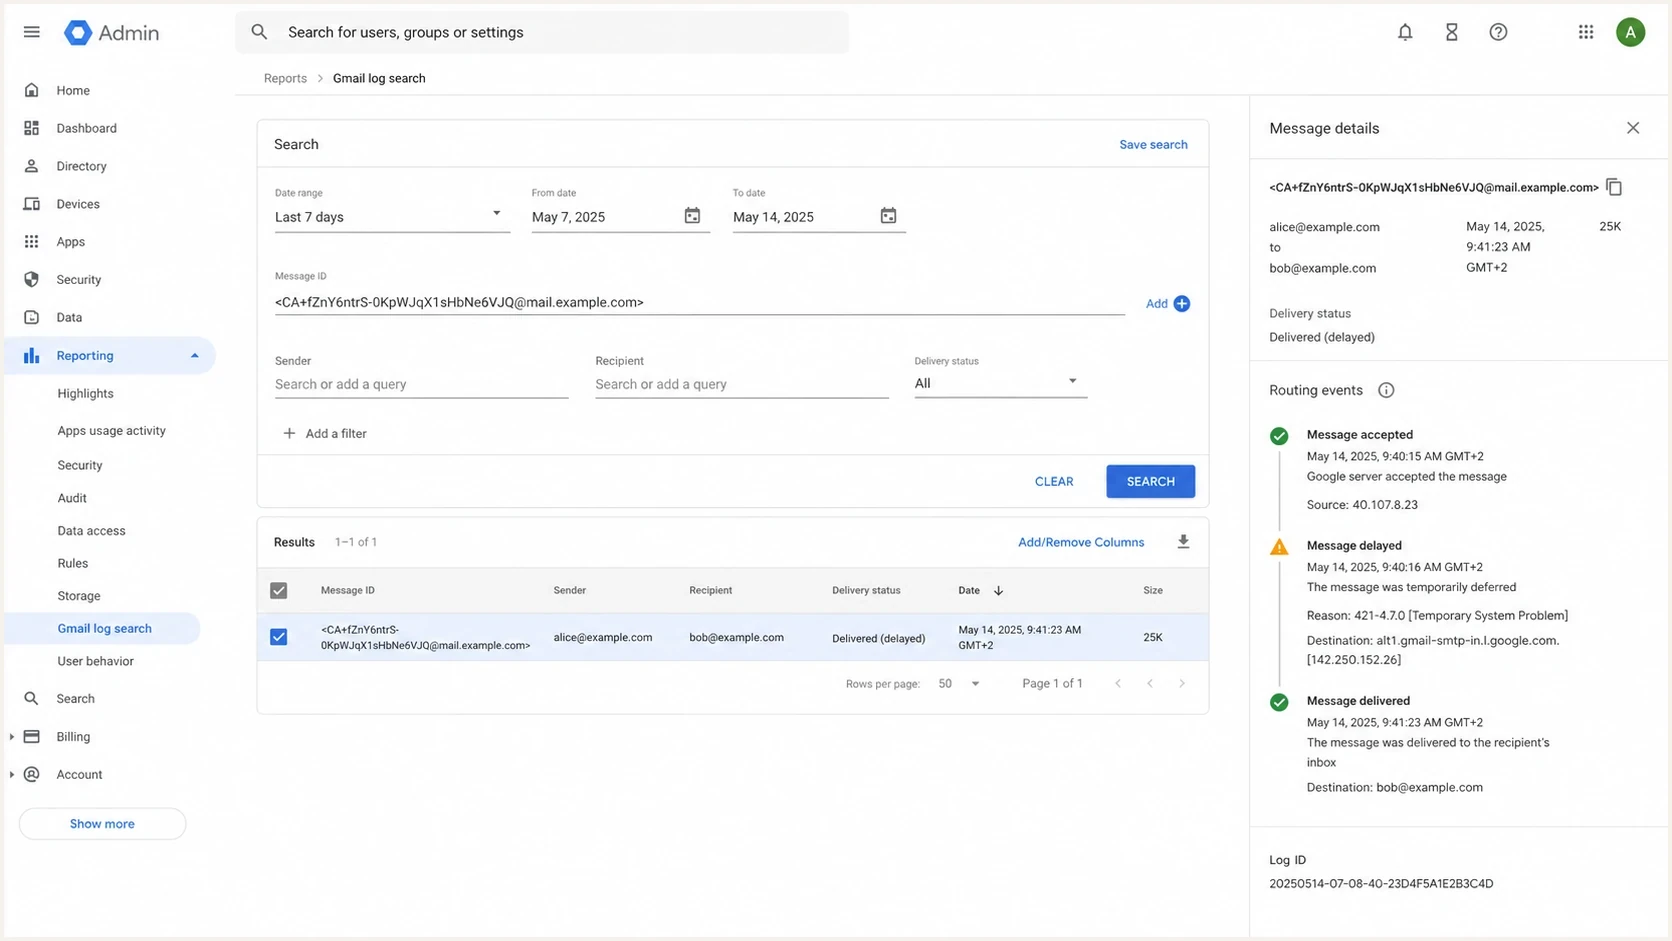
Task: Open the Audit report
Action: point(72,498)
